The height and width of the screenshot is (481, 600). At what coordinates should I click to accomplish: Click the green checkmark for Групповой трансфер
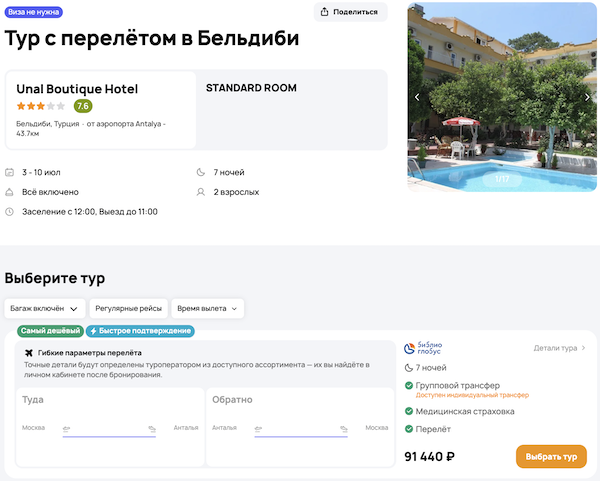click(408, 385)
